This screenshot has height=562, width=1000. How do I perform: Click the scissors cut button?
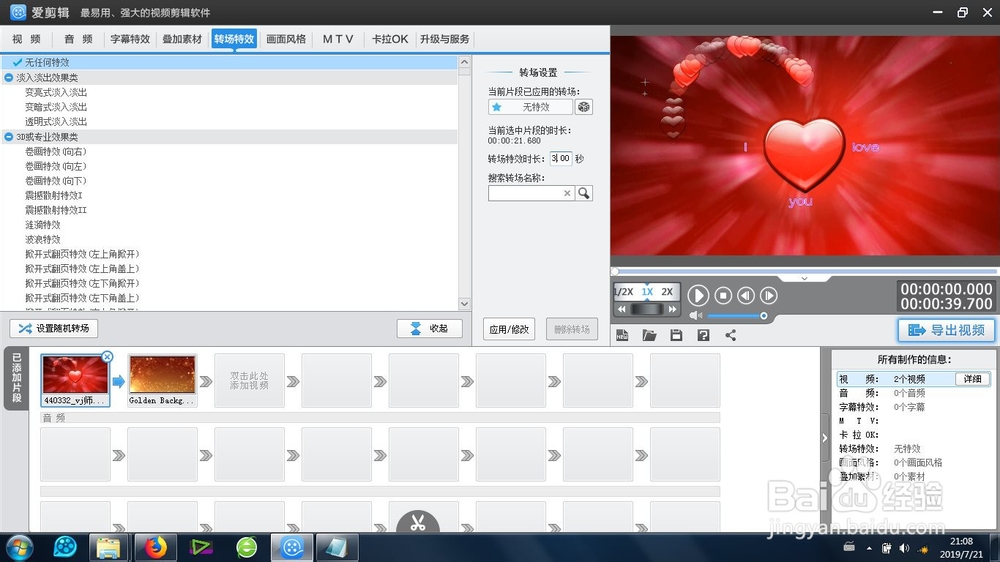click(418, 522)
